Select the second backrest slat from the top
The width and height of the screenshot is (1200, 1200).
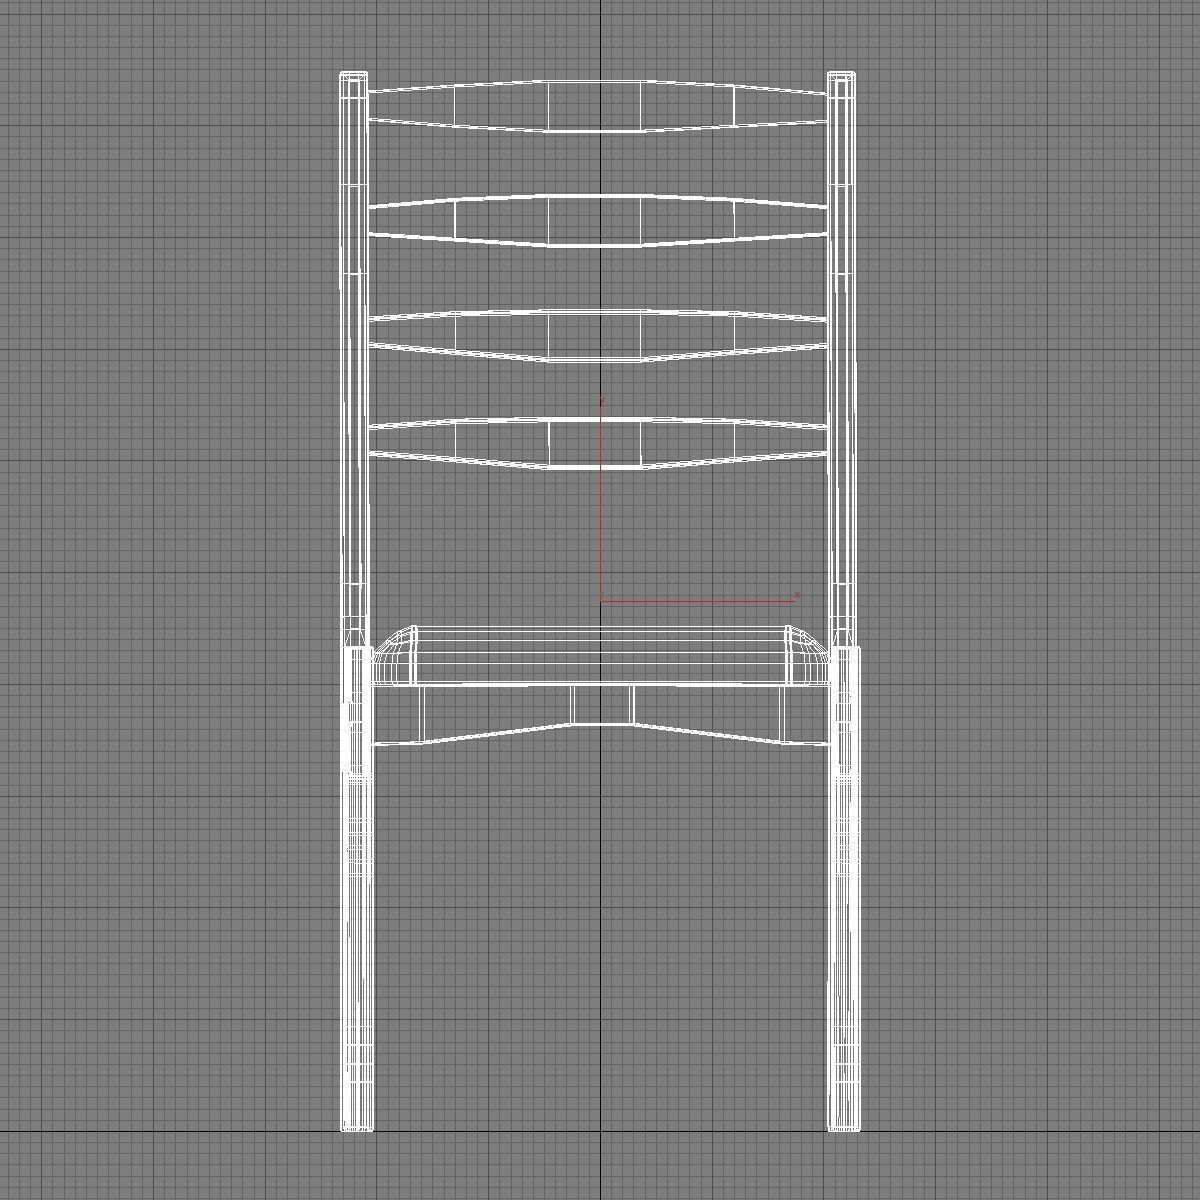point(599,221)
